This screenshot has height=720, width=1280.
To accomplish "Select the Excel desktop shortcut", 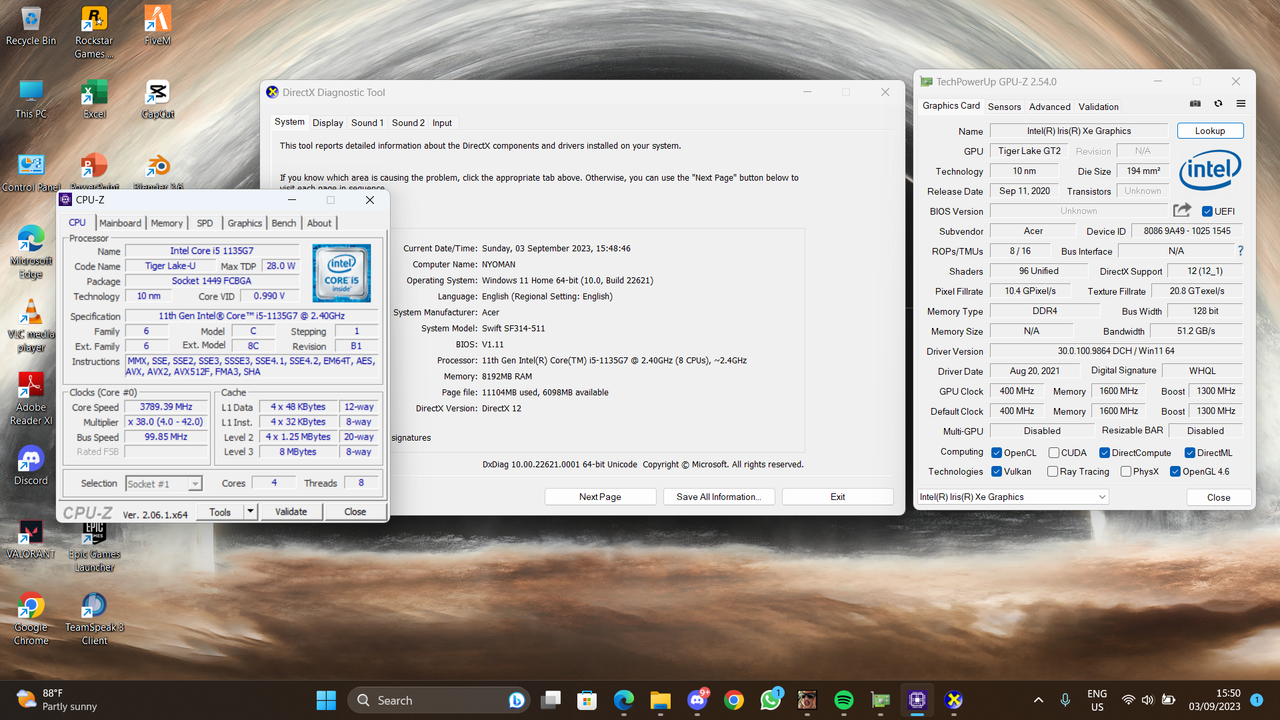I will coord(94,99).
